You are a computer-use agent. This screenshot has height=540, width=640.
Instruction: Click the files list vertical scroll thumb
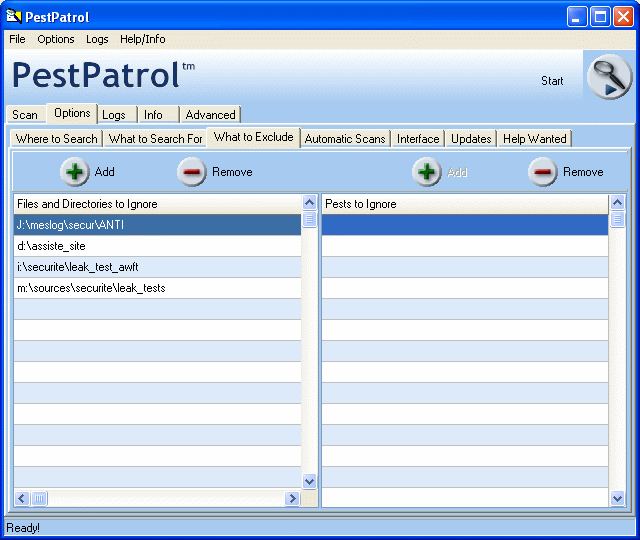point(310,220)
